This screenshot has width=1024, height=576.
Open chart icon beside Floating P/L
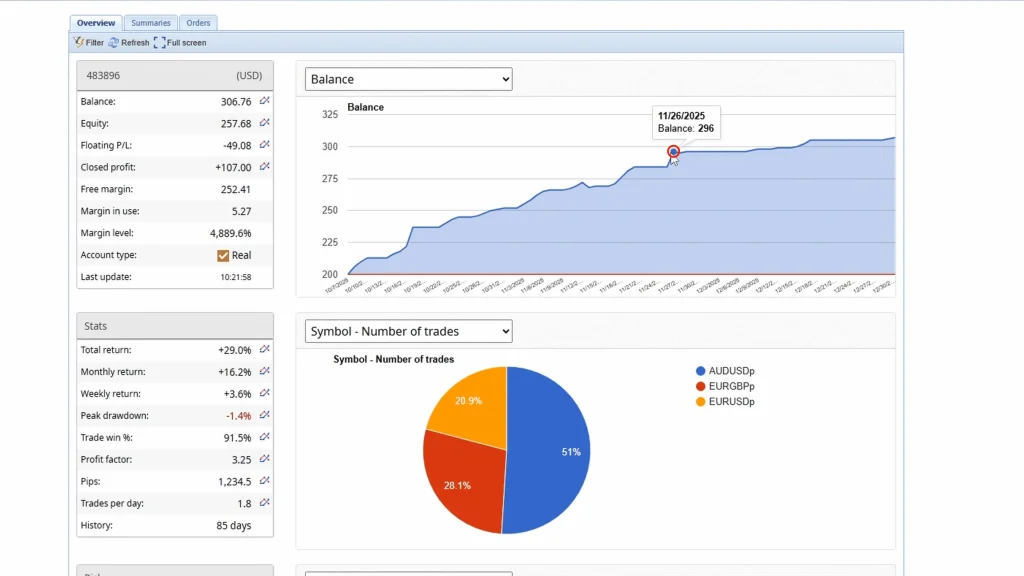265,145
